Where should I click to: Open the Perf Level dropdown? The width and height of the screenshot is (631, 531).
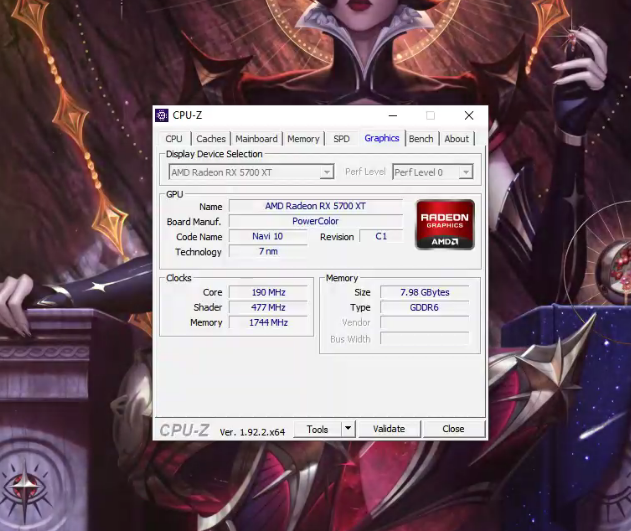tap(466, 172)
